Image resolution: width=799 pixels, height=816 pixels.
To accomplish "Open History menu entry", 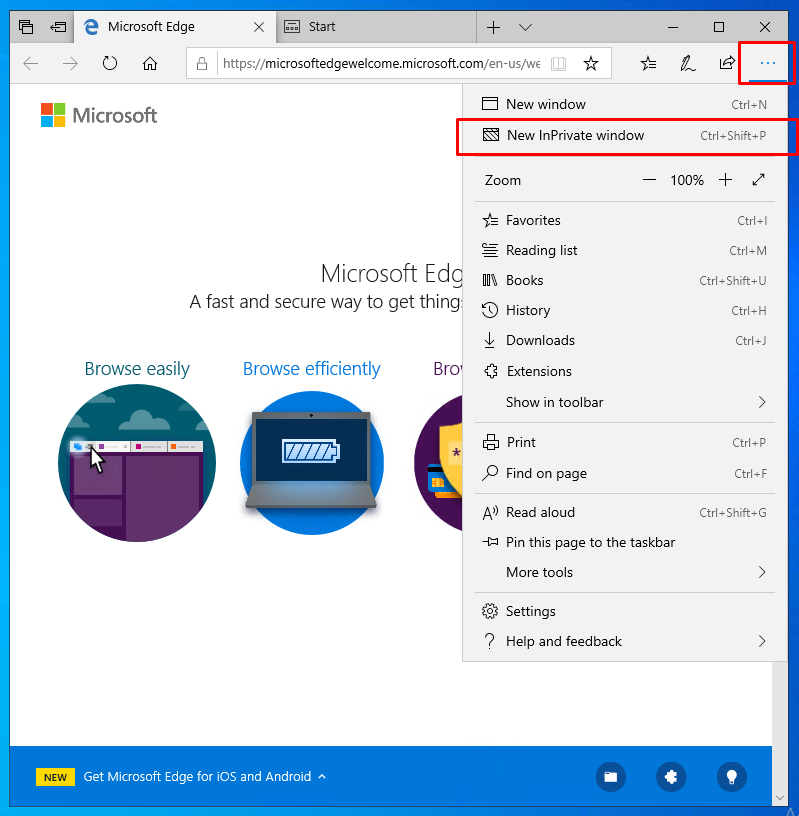I will 625,311.
